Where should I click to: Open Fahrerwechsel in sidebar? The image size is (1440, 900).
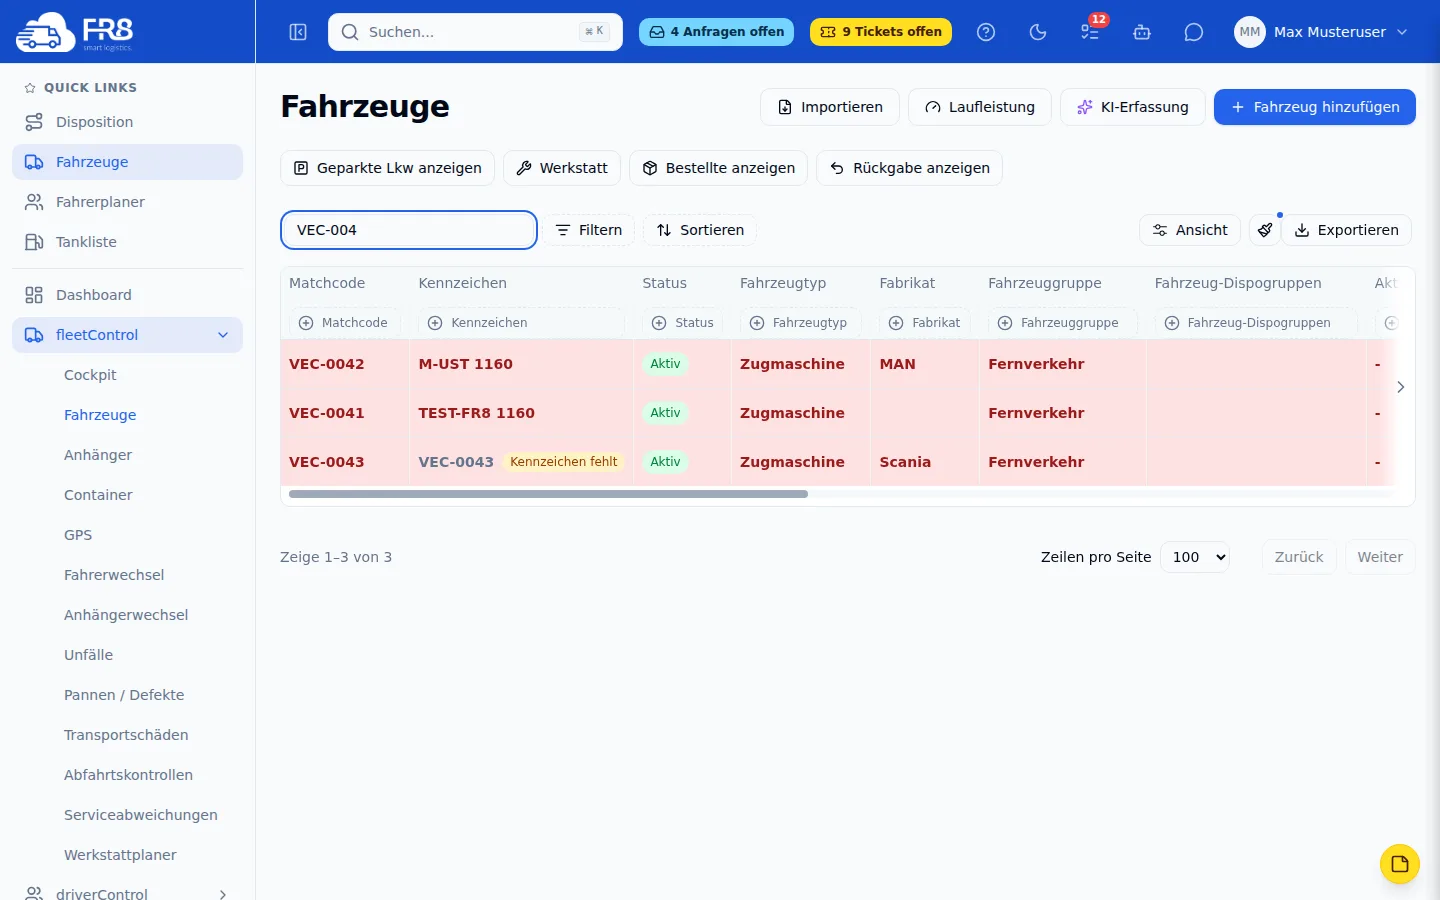coord(114,575)
